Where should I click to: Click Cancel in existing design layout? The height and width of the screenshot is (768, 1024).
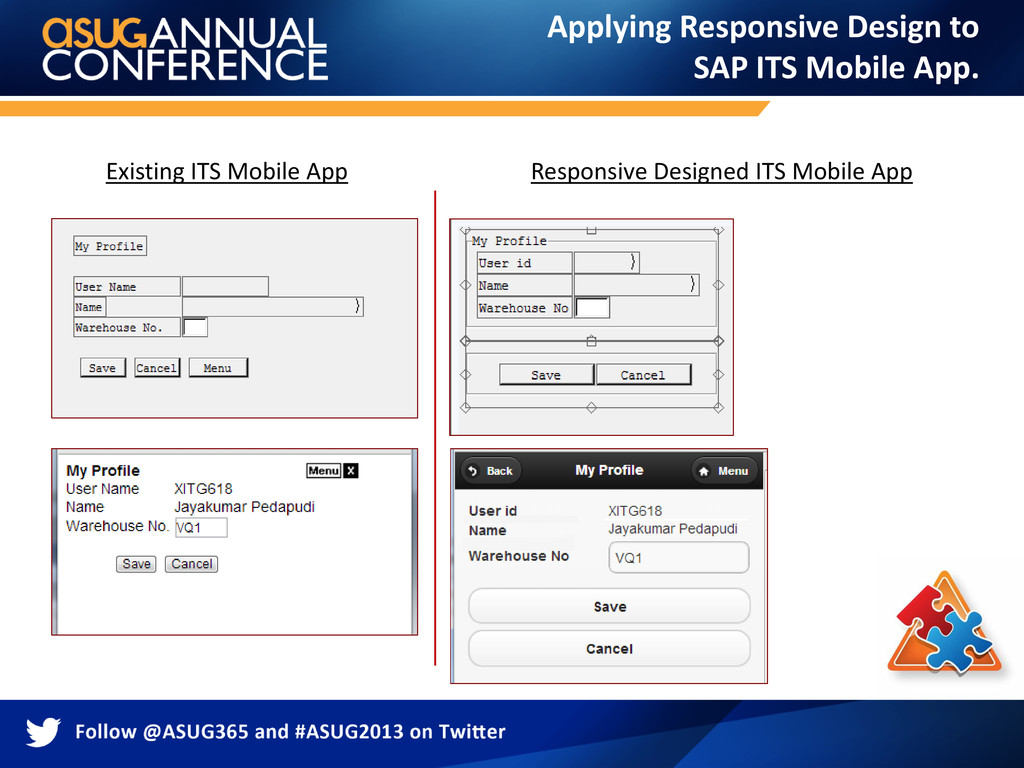click(x=157, y=368)
